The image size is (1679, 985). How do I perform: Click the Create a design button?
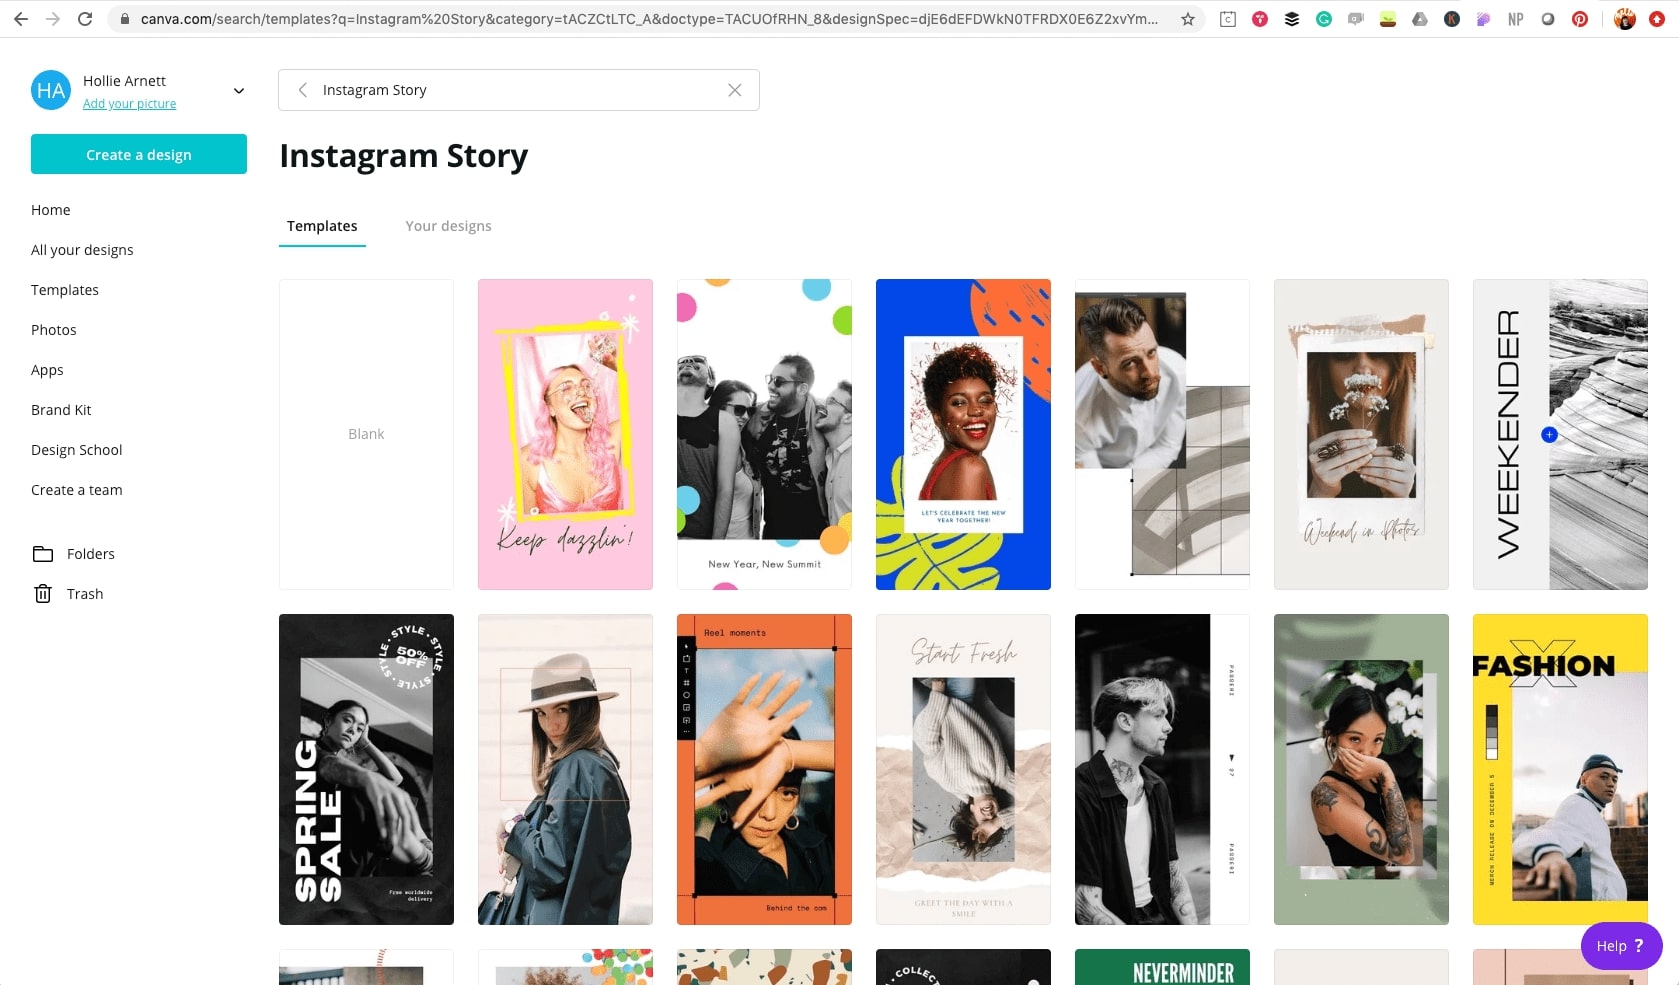(x=139, y=154)
